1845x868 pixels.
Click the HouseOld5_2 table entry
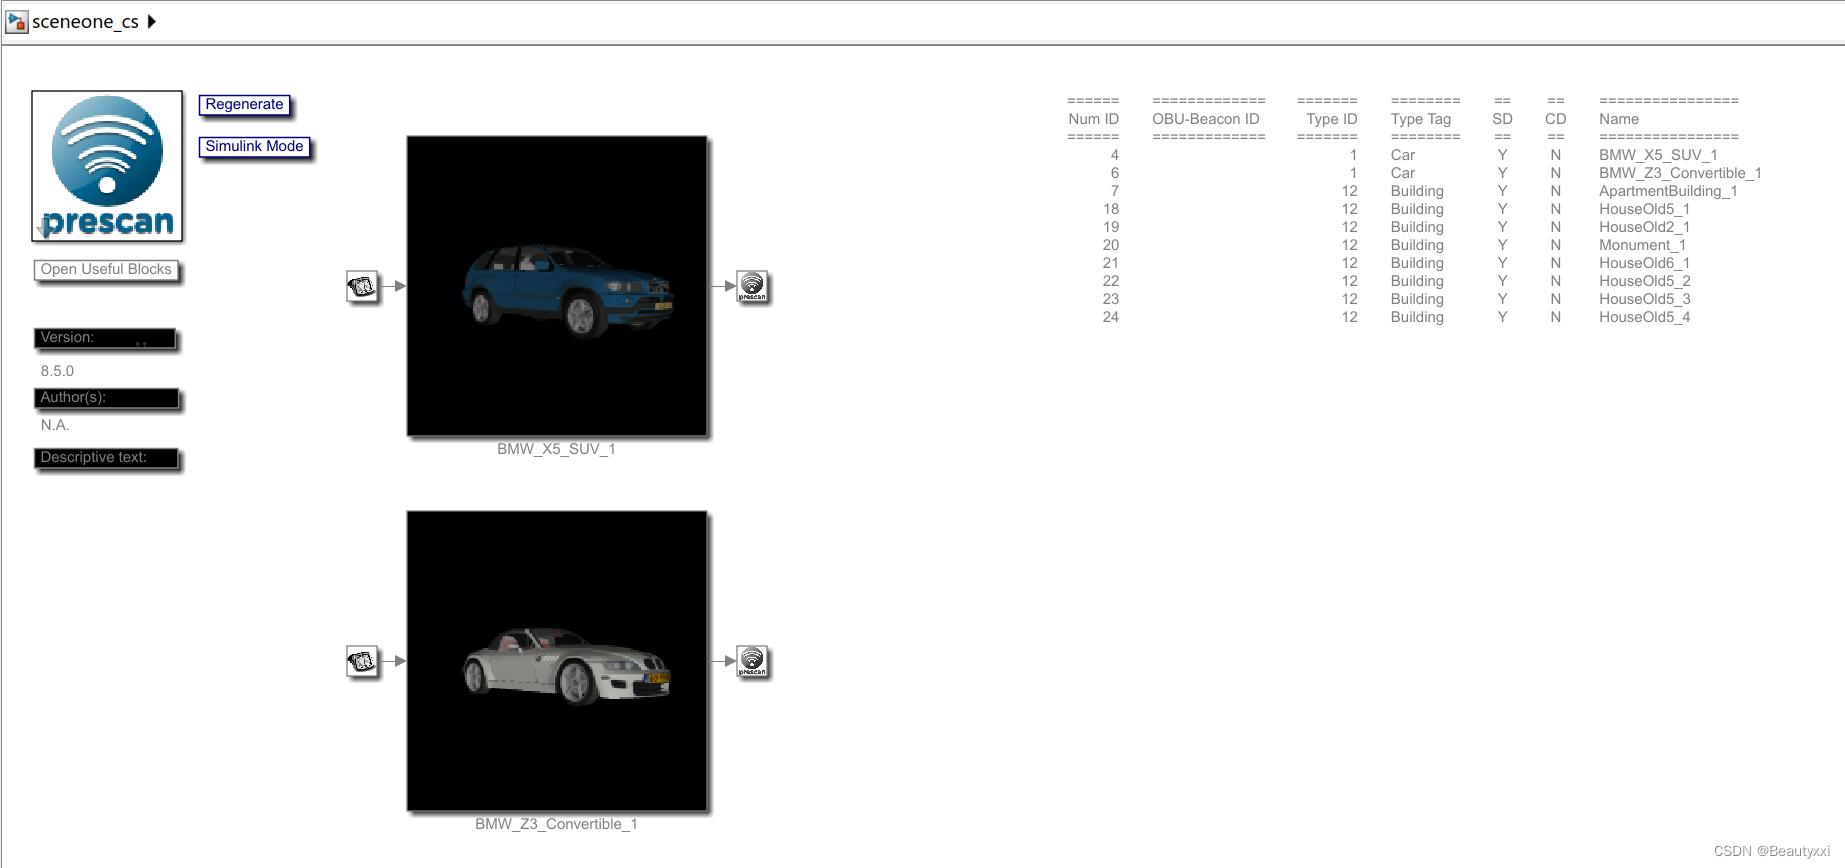1644,281
